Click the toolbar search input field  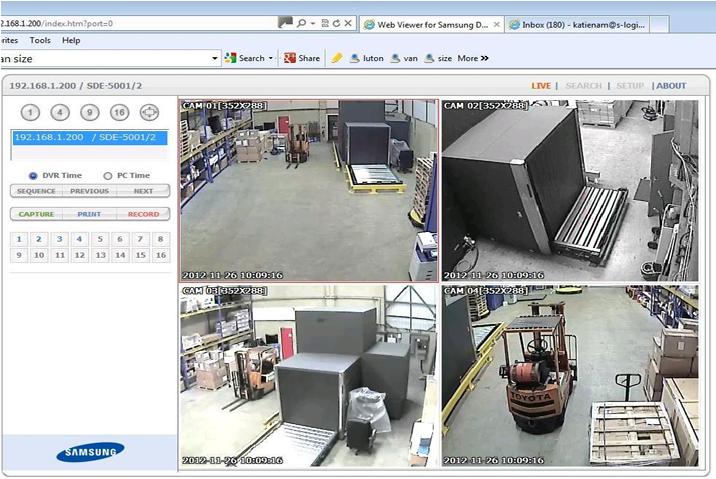click(105, 58)
